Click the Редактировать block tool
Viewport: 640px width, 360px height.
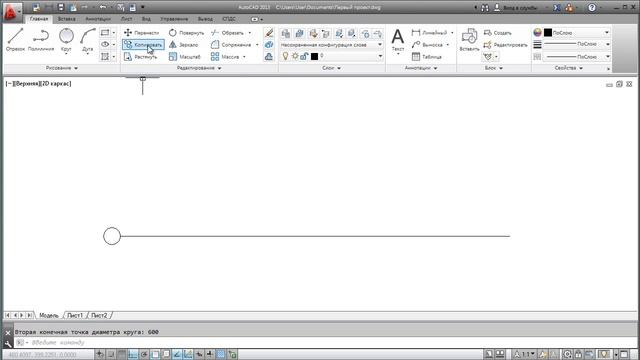tap(505, 45)
